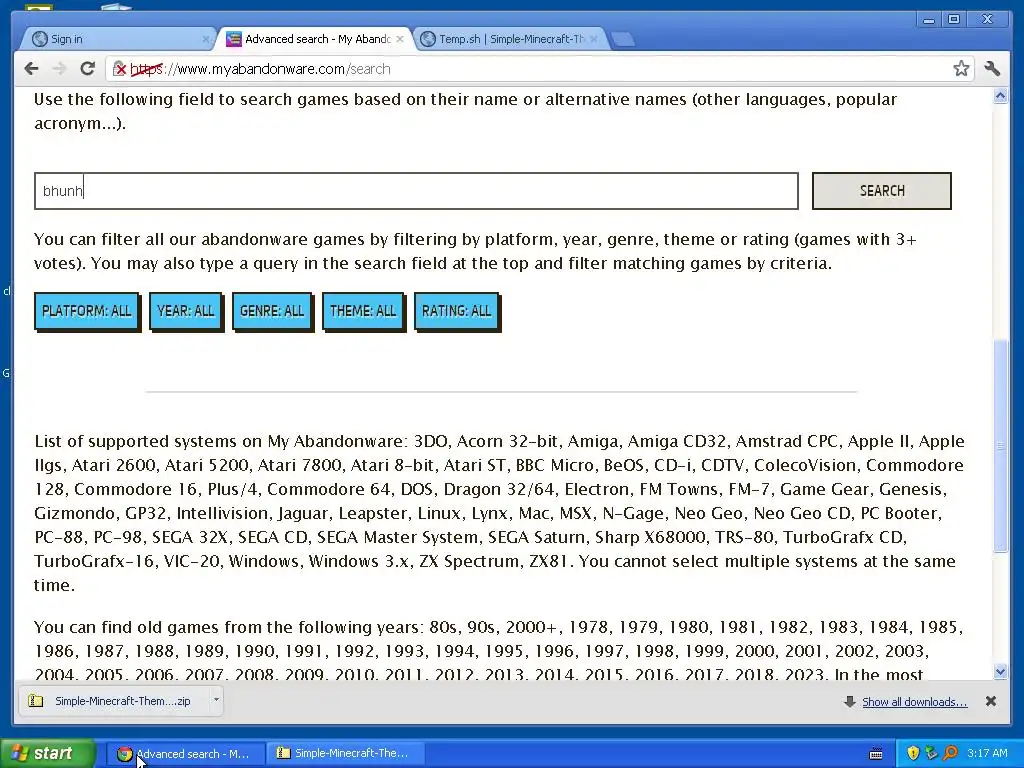Open downloaded Simple-Minecraft-Them zip file

tap(114, 701)
